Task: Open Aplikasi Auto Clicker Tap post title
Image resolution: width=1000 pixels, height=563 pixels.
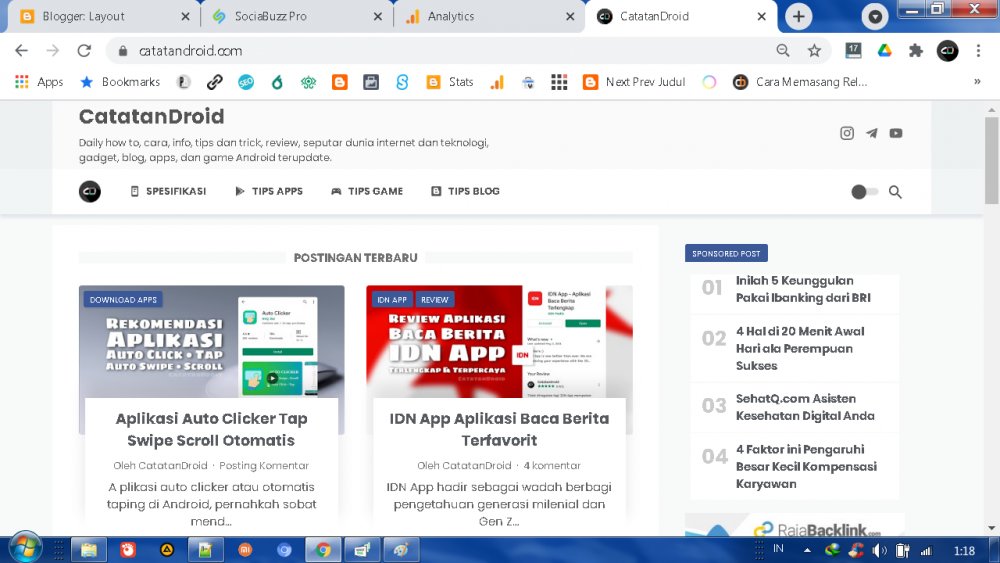Action: tap(211, 429)
